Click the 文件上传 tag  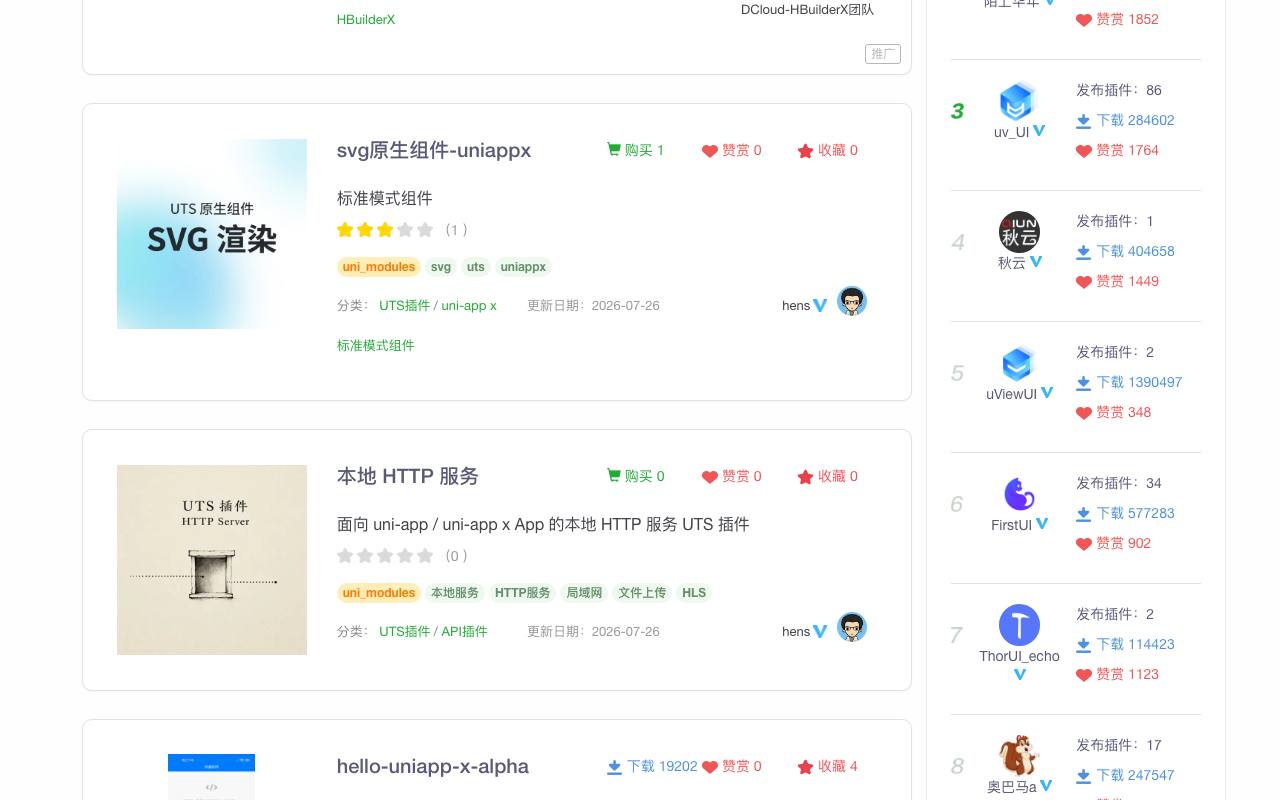642,593
